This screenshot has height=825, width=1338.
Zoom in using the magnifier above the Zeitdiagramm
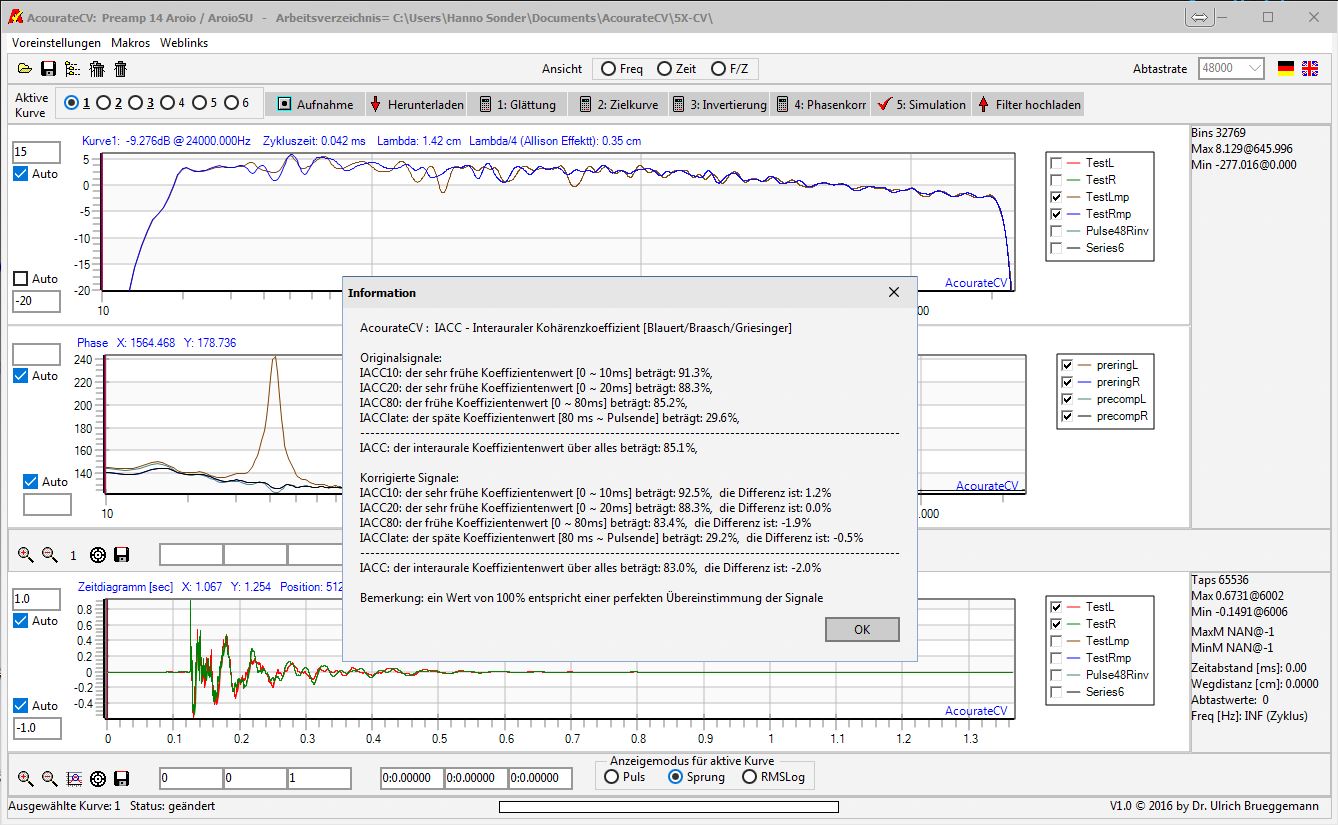(x=25, y=554)
